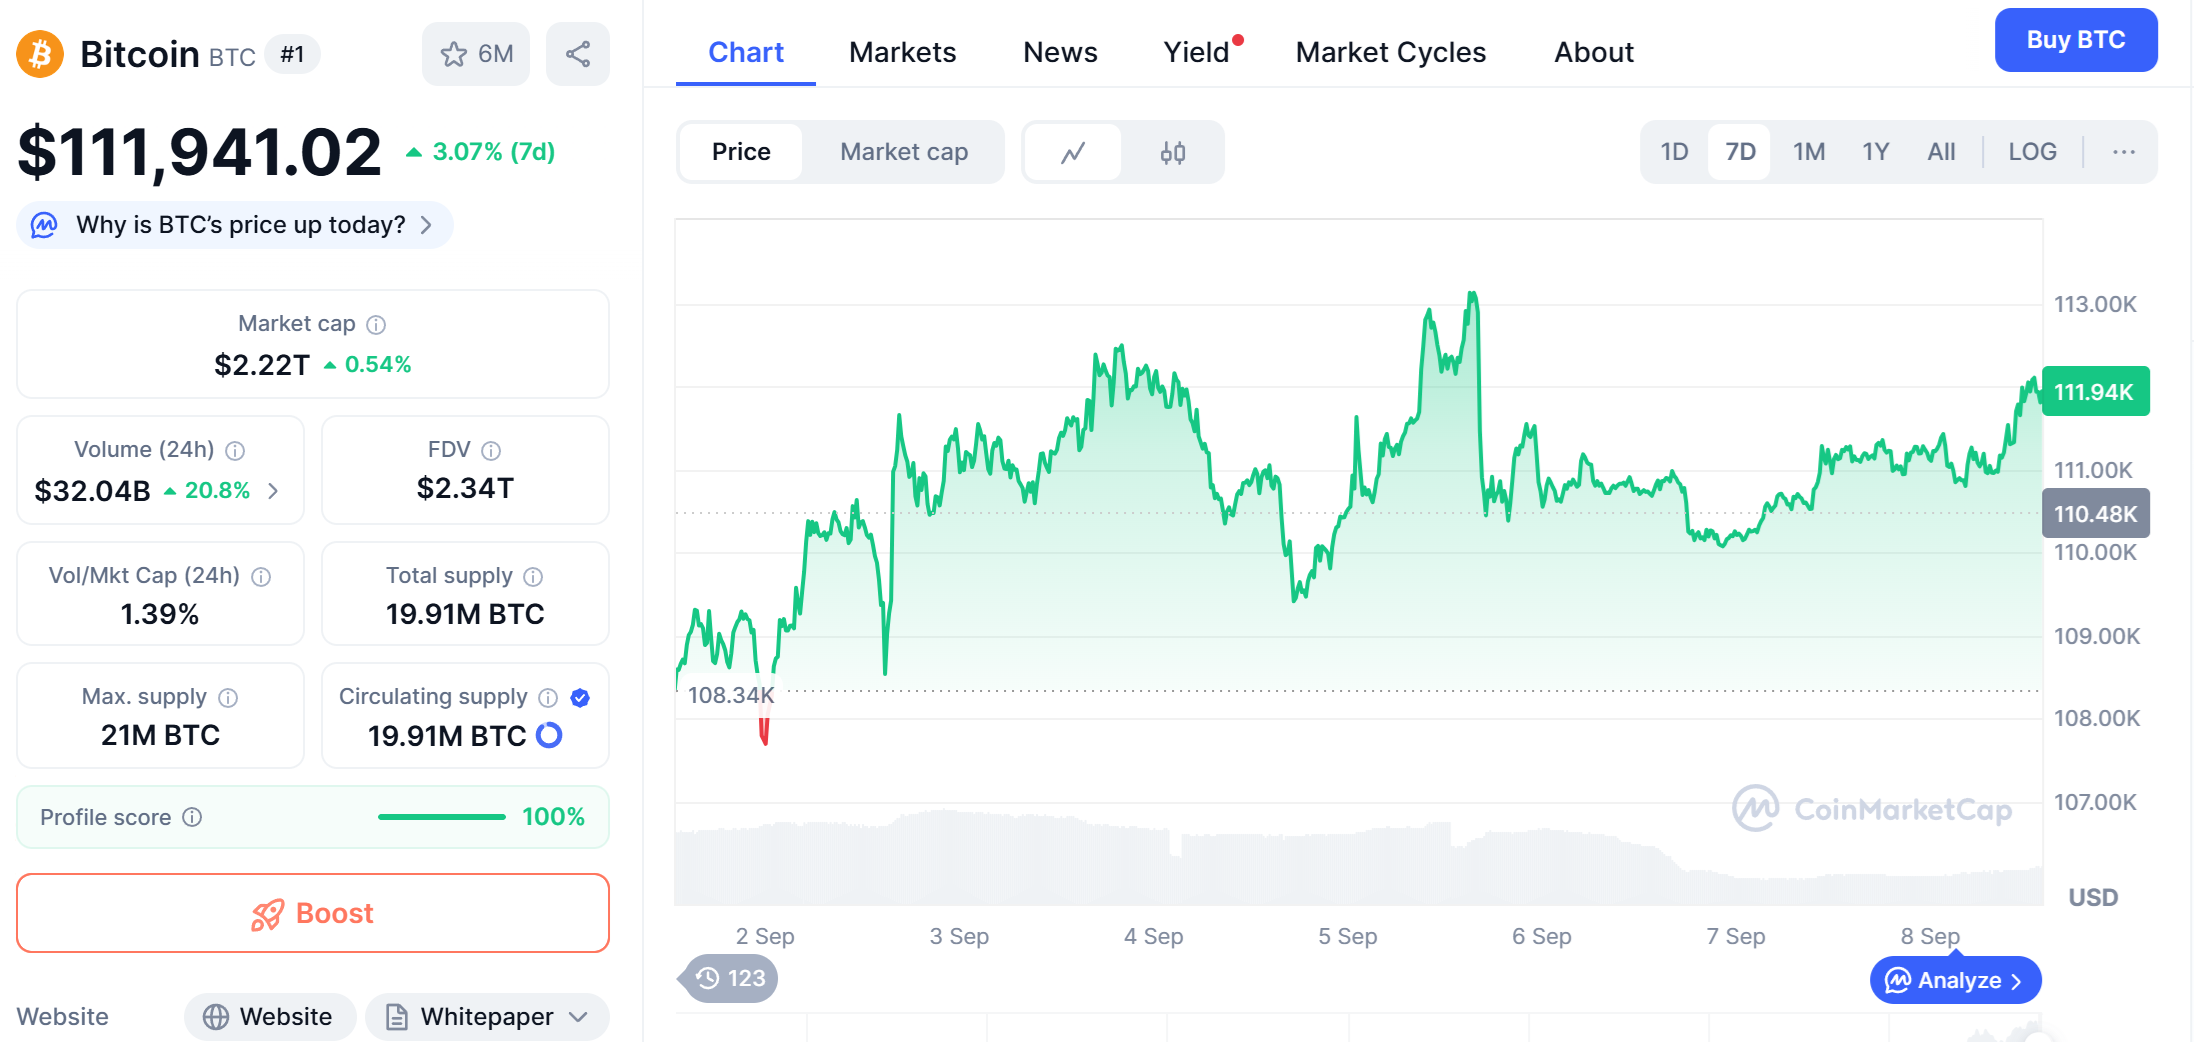Click the 21M BTC max supply value

160,736
